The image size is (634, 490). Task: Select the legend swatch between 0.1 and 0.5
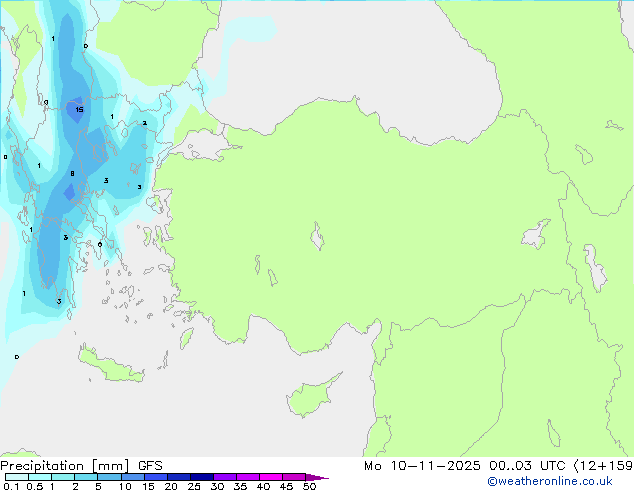tap(17, 477)
